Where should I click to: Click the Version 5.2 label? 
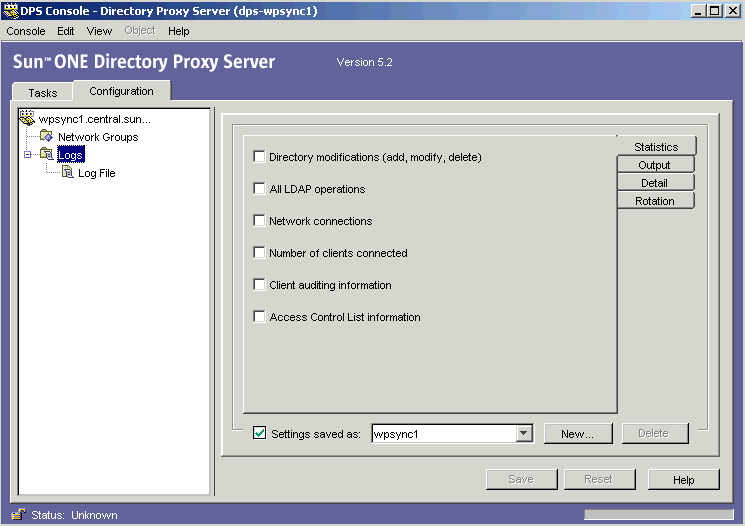(364, 62)
